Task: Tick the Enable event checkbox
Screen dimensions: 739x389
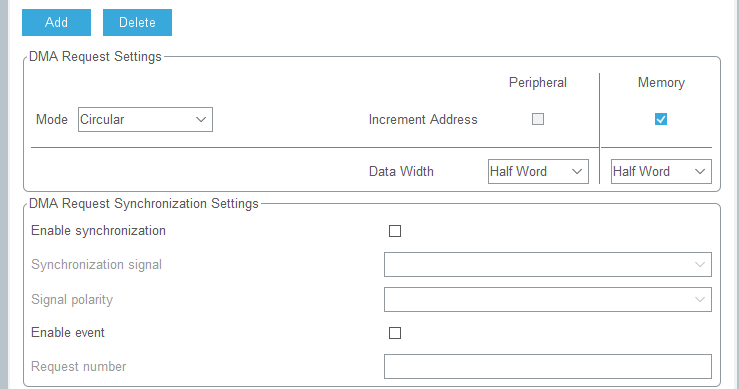Action: click(x=395, y=333)
